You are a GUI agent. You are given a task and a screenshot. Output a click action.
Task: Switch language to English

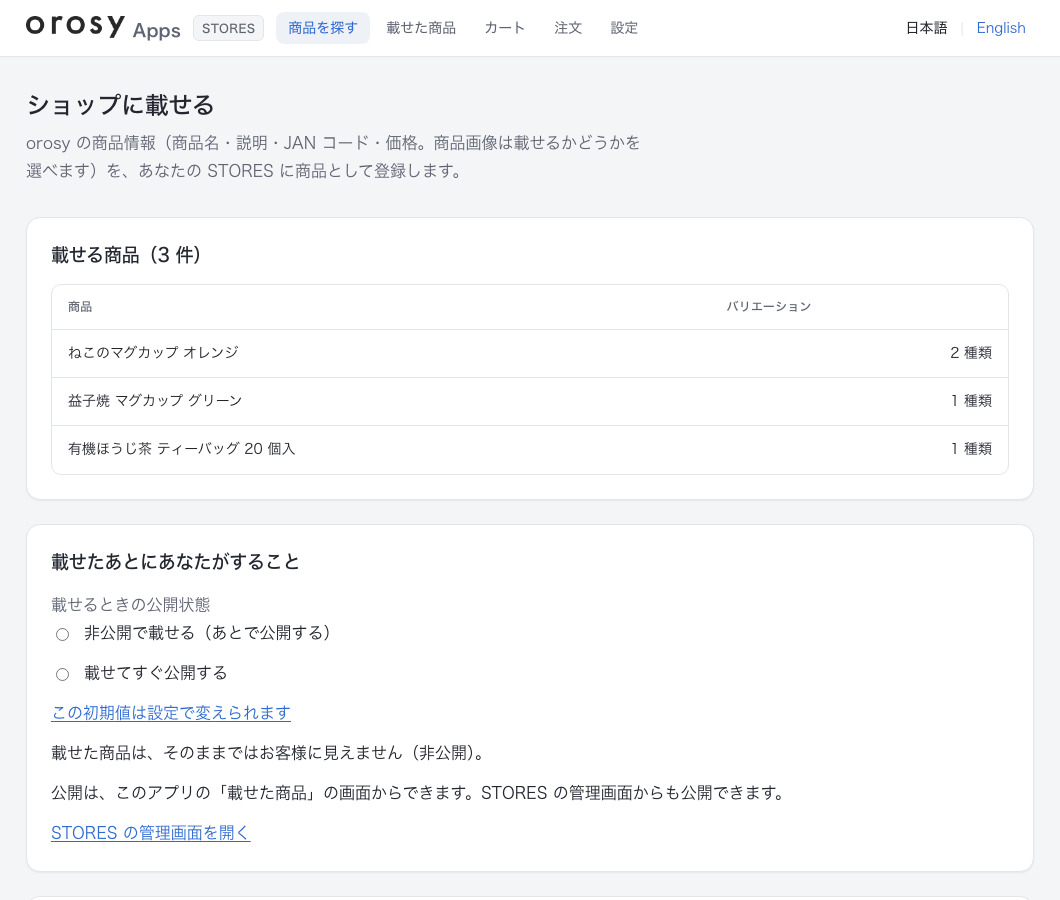pyautogui.click(x=1001, y=28)
